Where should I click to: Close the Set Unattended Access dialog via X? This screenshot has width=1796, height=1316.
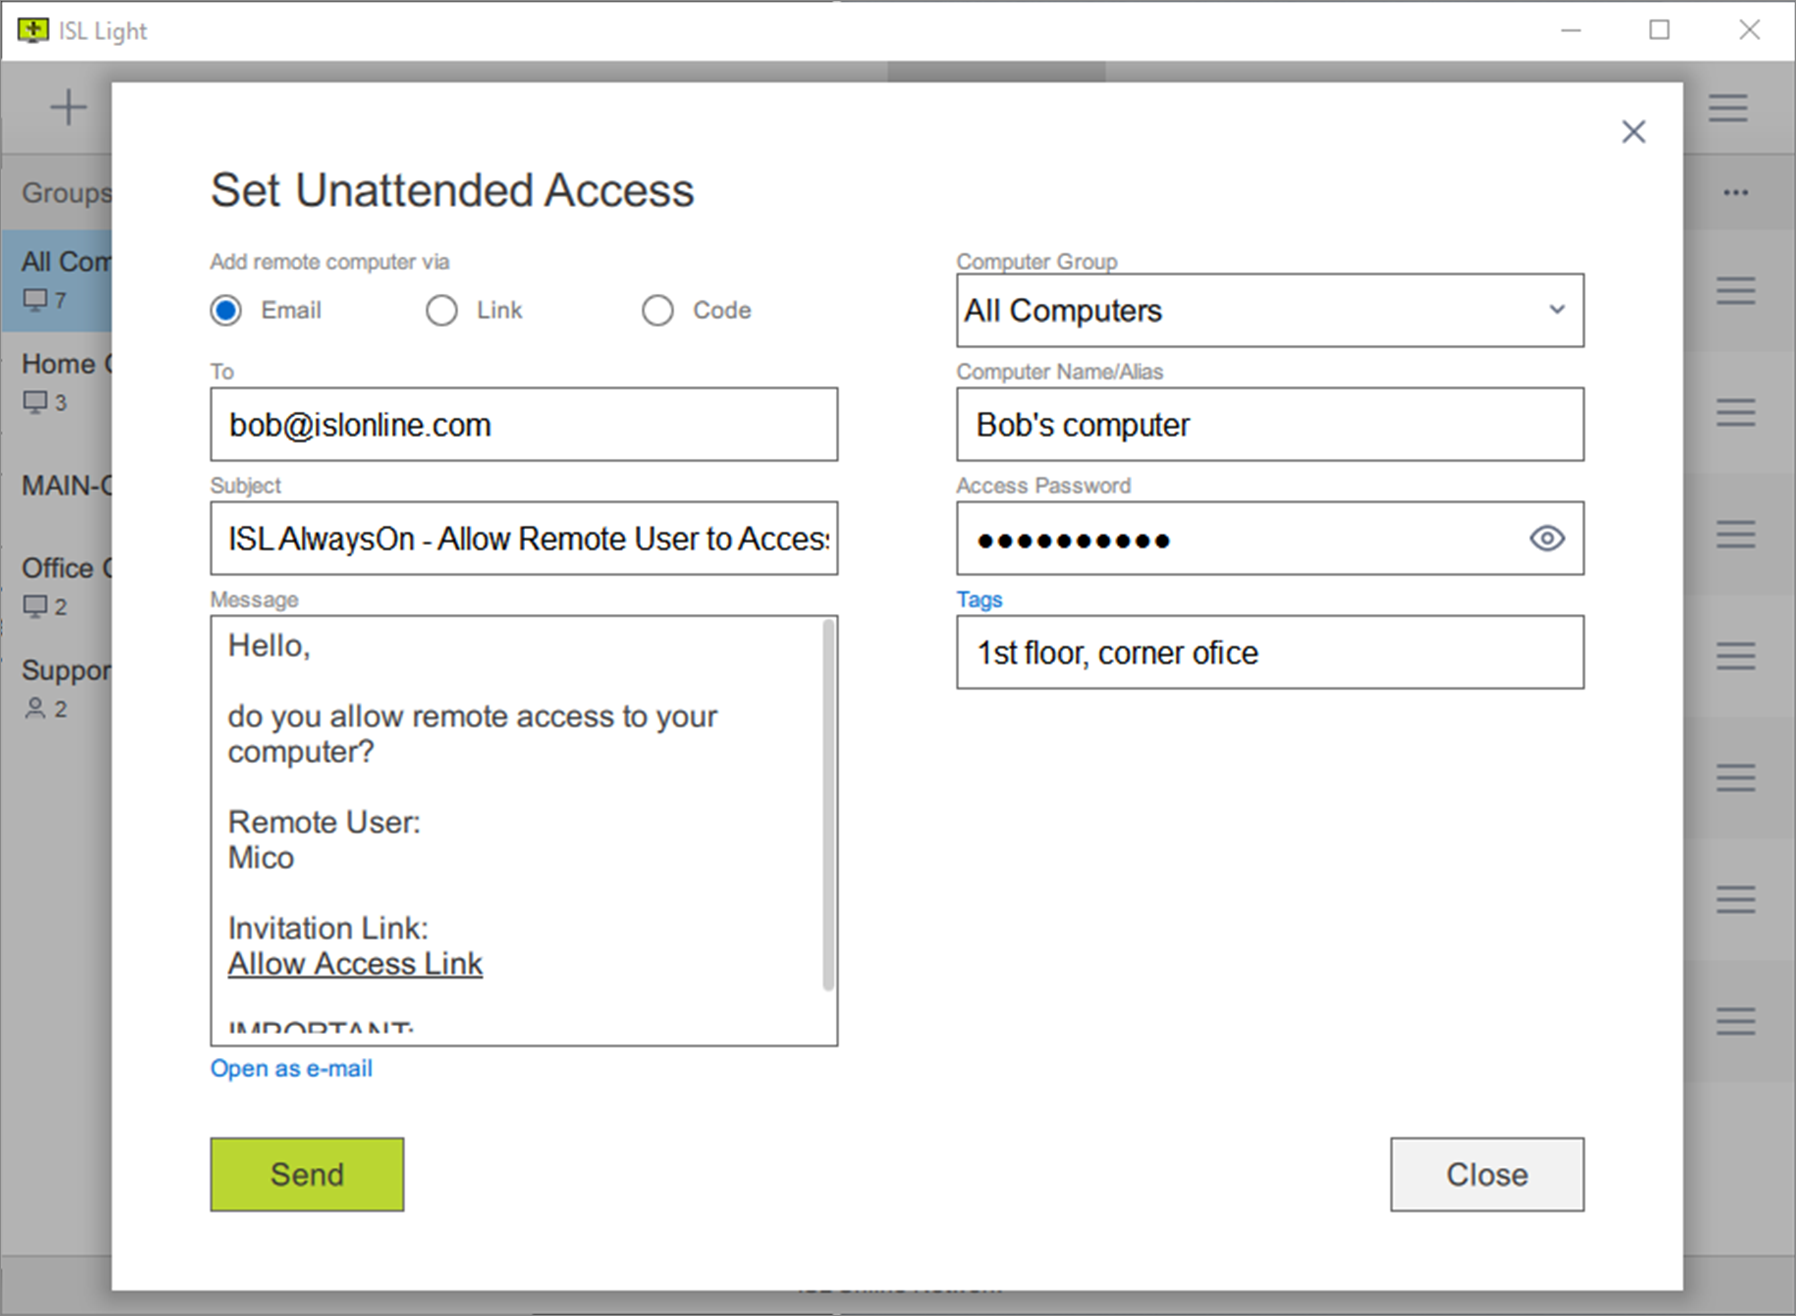point(1634,132)
